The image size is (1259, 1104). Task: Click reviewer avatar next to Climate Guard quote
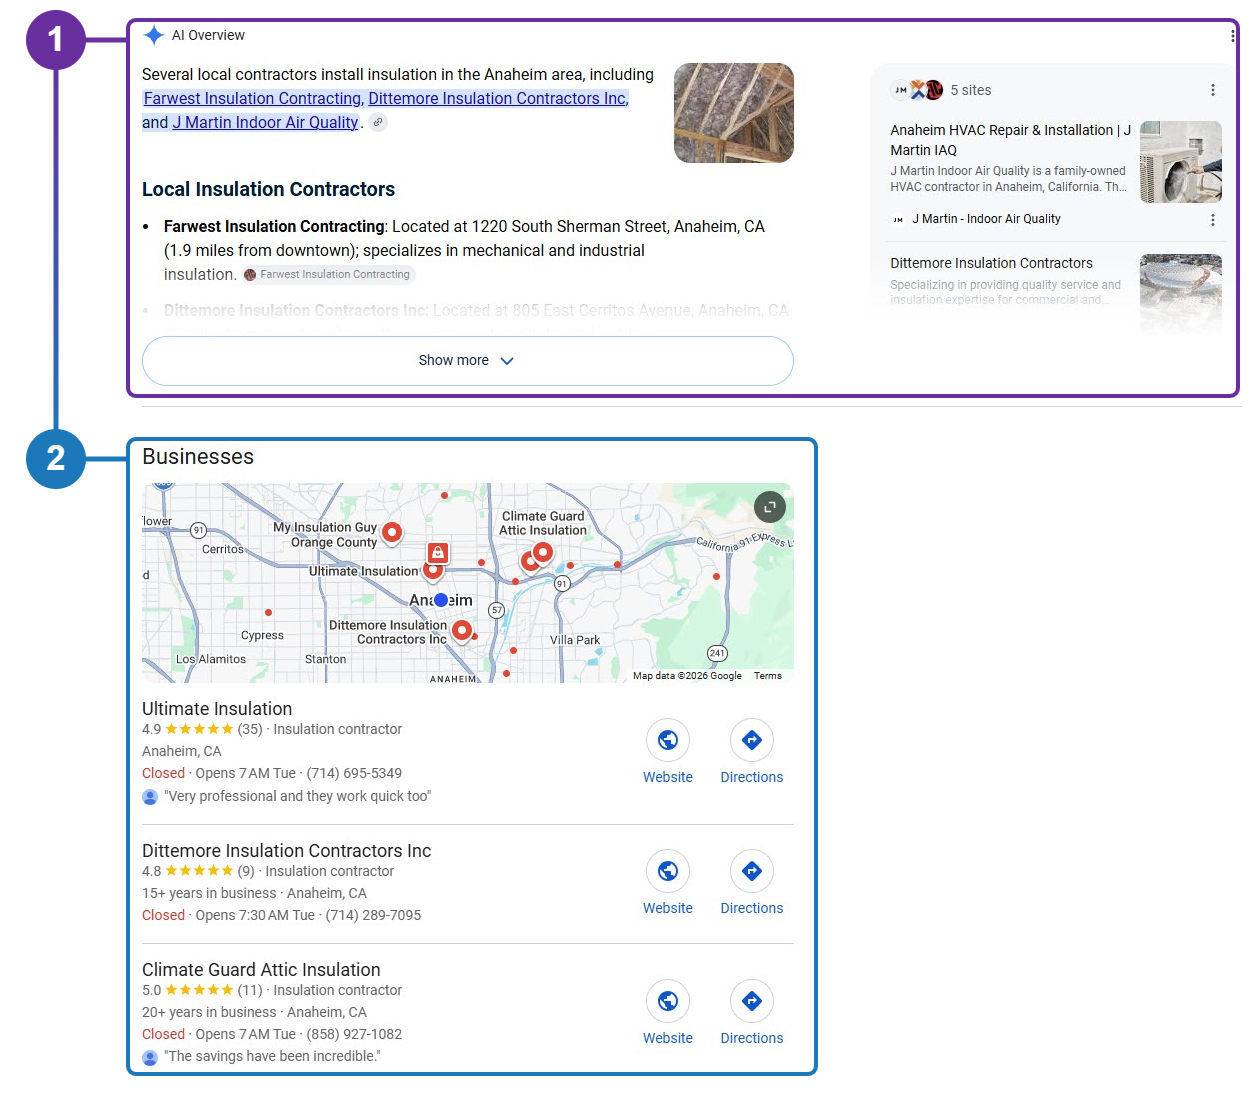(x=150, y=1057)
